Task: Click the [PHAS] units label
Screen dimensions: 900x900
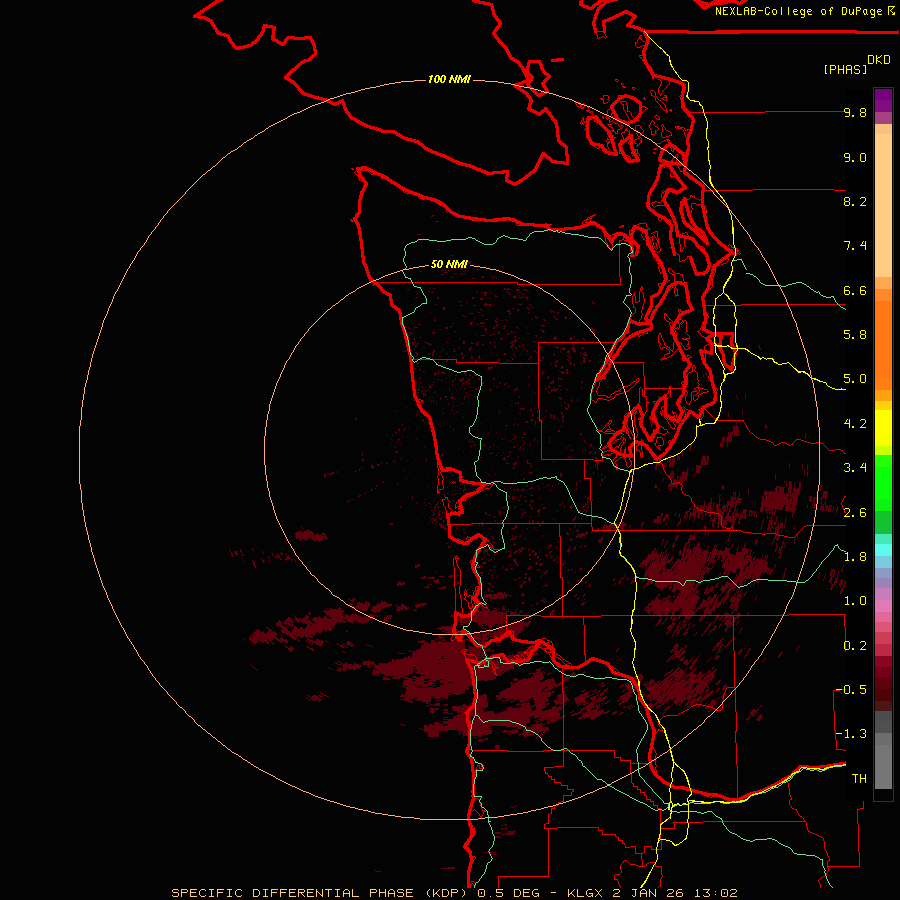Action: (x=845, y=69)
